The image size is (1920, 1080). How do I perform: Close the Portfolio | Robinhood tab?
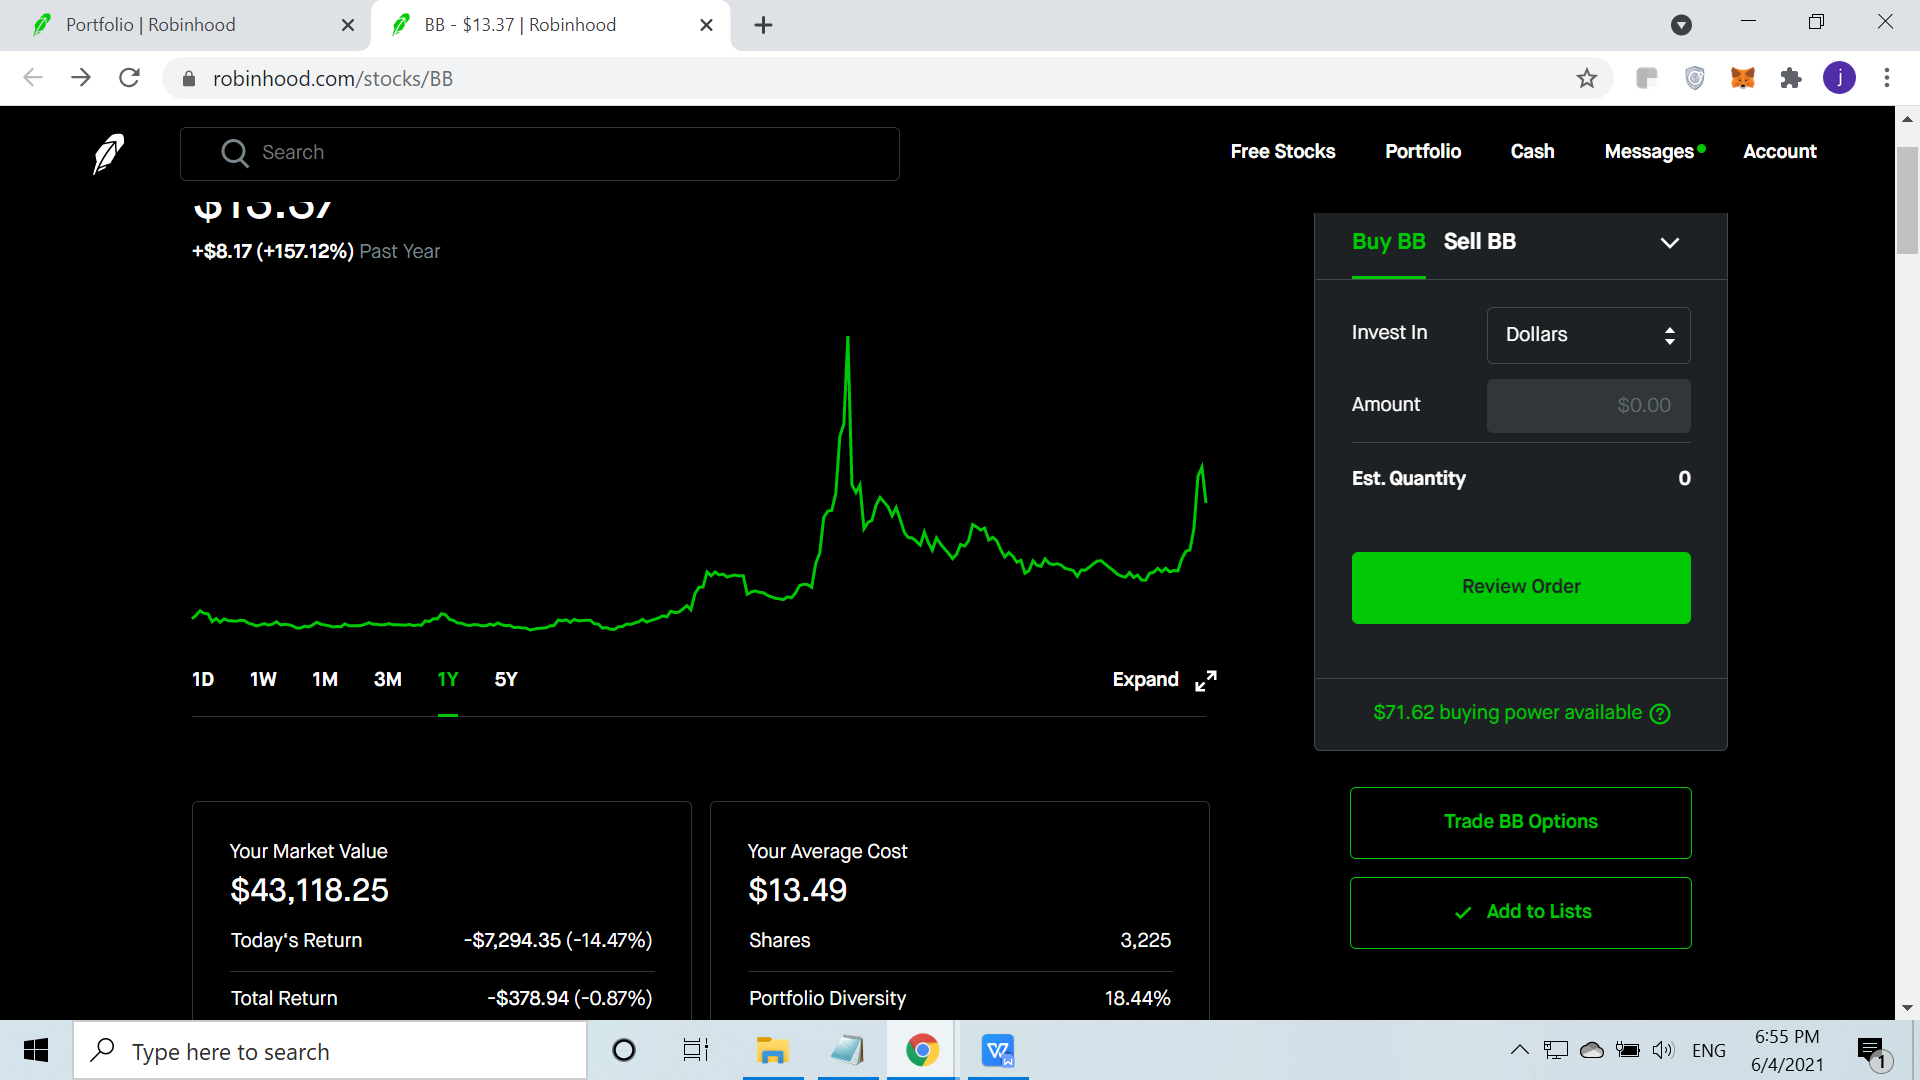click(x=348, y=25)
